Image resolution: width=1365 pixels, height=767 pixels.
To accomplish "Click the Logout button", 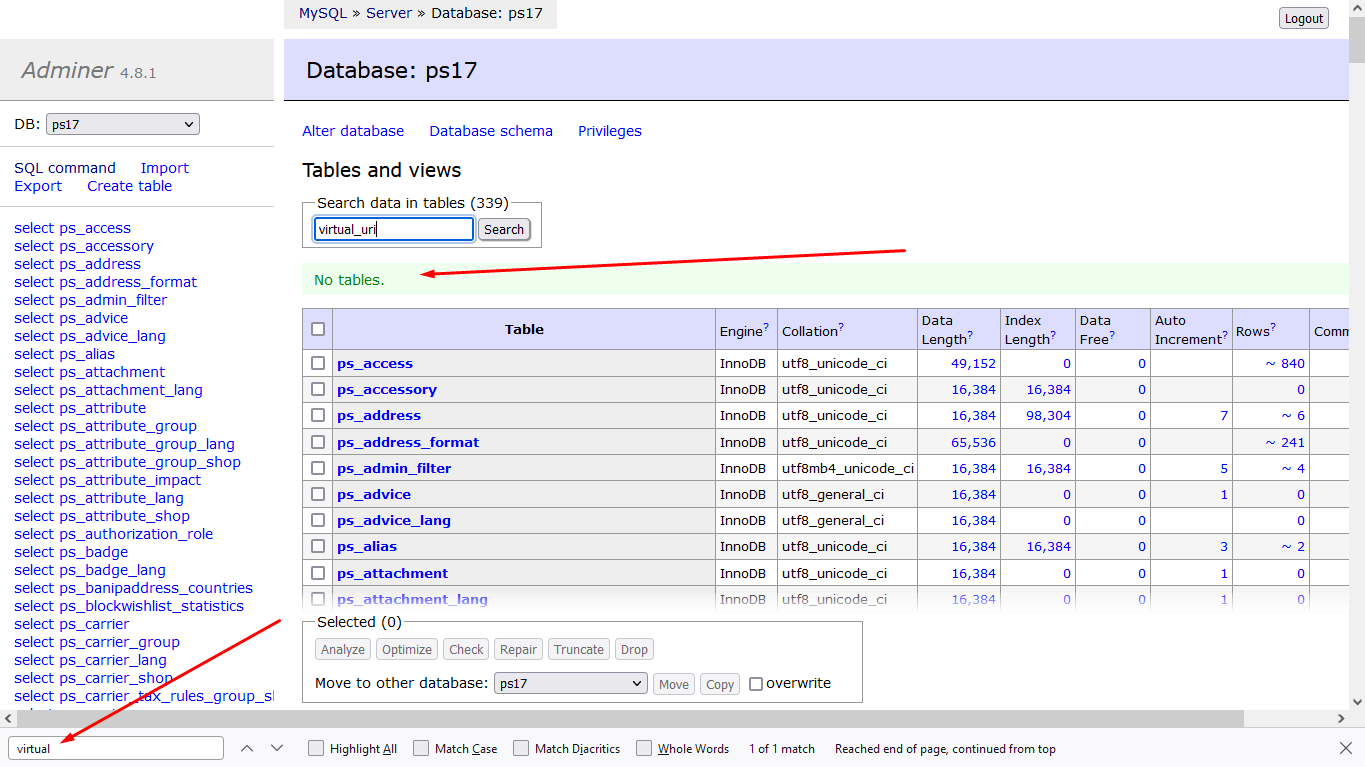I will (1304, 18).
